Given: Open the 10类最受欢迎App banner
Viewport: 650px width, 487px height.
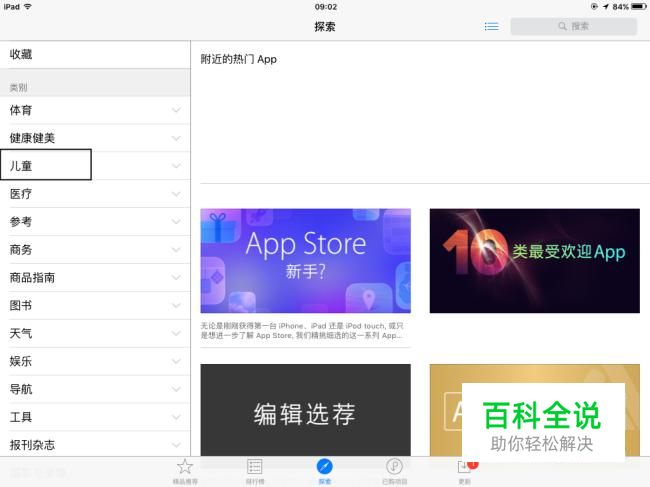Looking at the screenshot, I should tap(535, 261).
